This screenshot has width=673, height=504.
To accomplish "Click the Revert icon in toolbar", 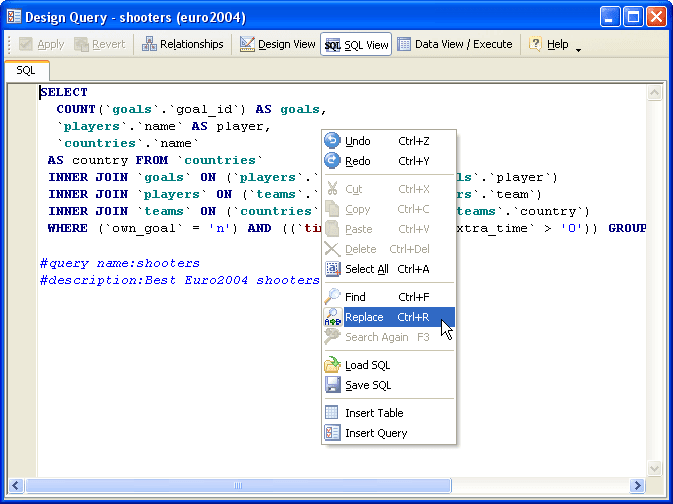I will coord(81,44).
